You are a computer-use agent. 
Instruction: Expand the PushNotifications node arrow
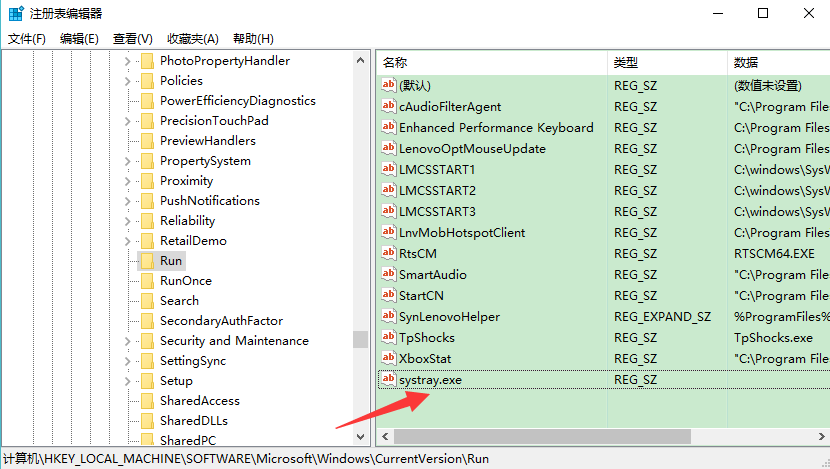pos(127,201)
